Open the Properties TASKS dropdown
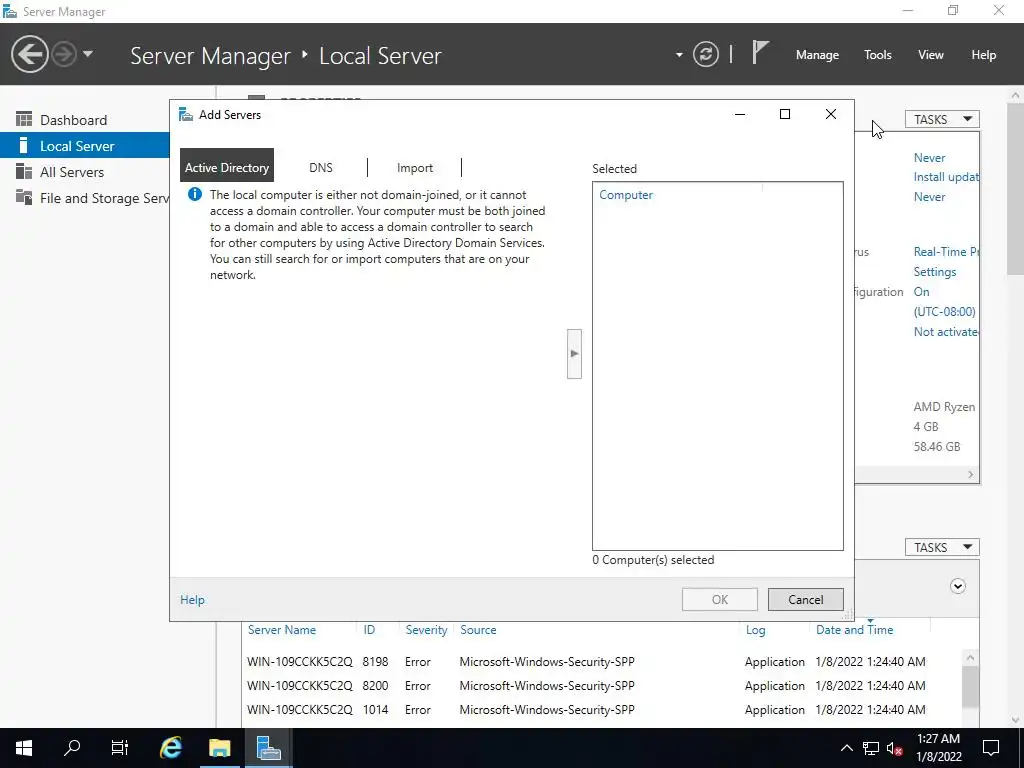Viewport: 1024px width, 768px height. pos(942,119)
